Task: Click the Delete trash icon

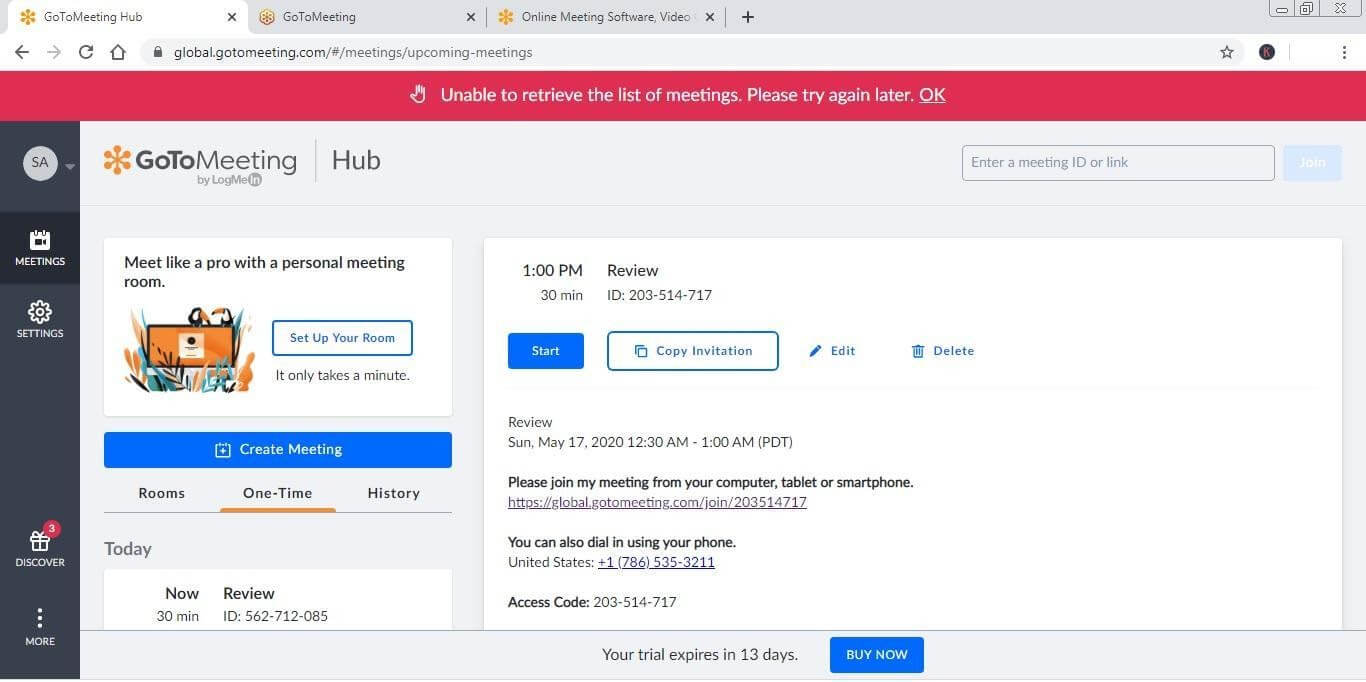Action: [919, 350]
